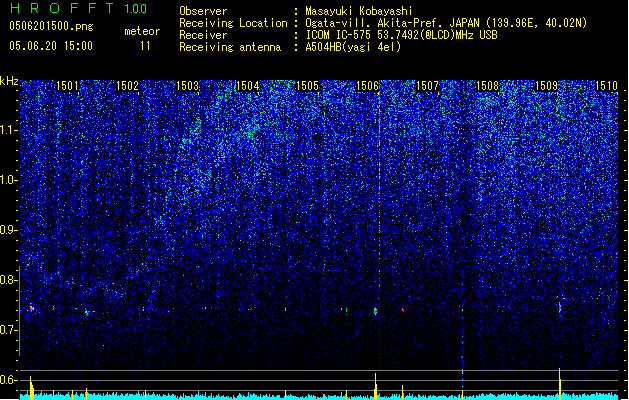Click the 'Observer' field label
The width and height of the screenshot is (629, 400).
click(x=203, y=11)
